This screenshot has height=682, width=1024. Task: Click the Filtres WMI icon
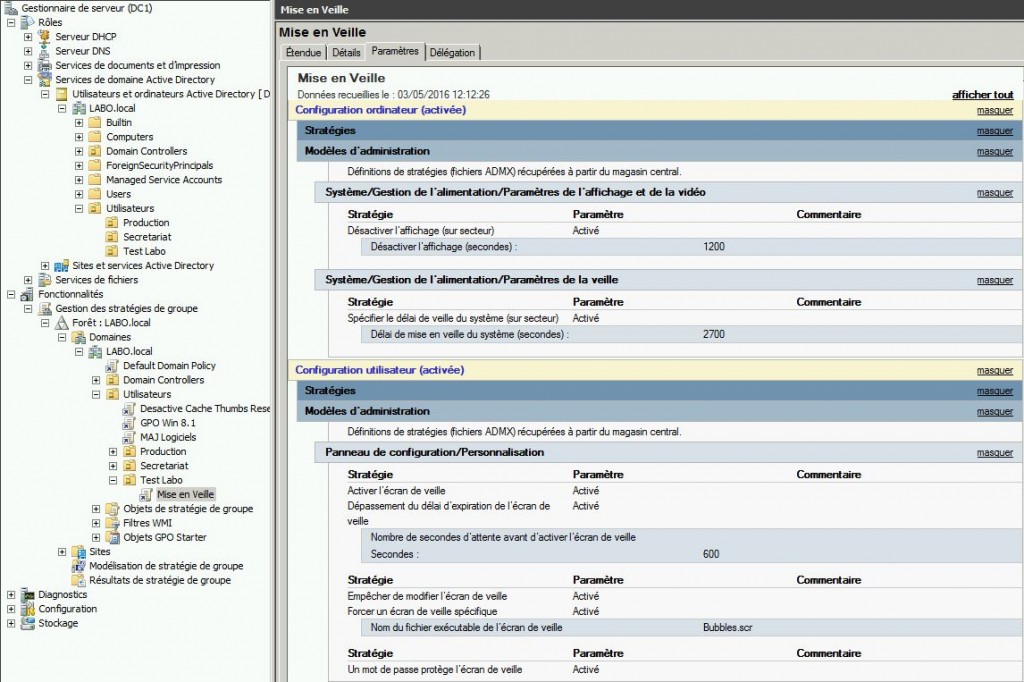point(112,523)
